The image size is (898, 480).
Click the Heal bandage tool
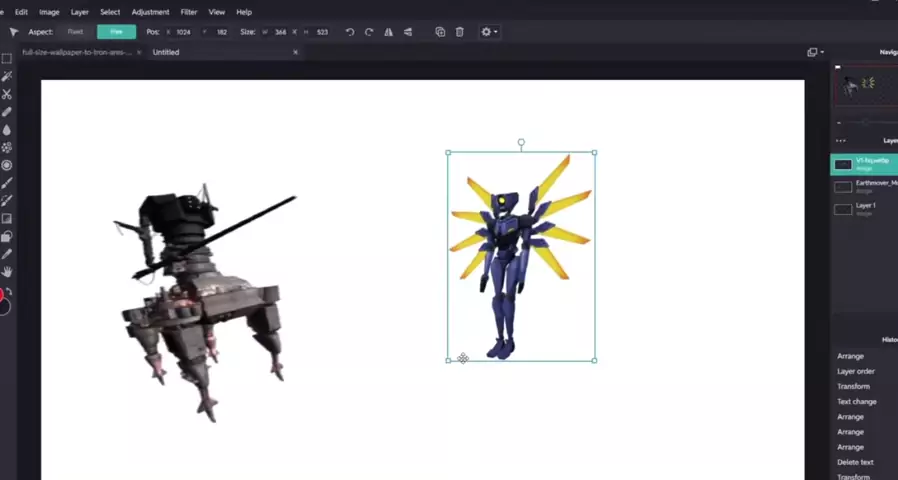tap(7, 112)
